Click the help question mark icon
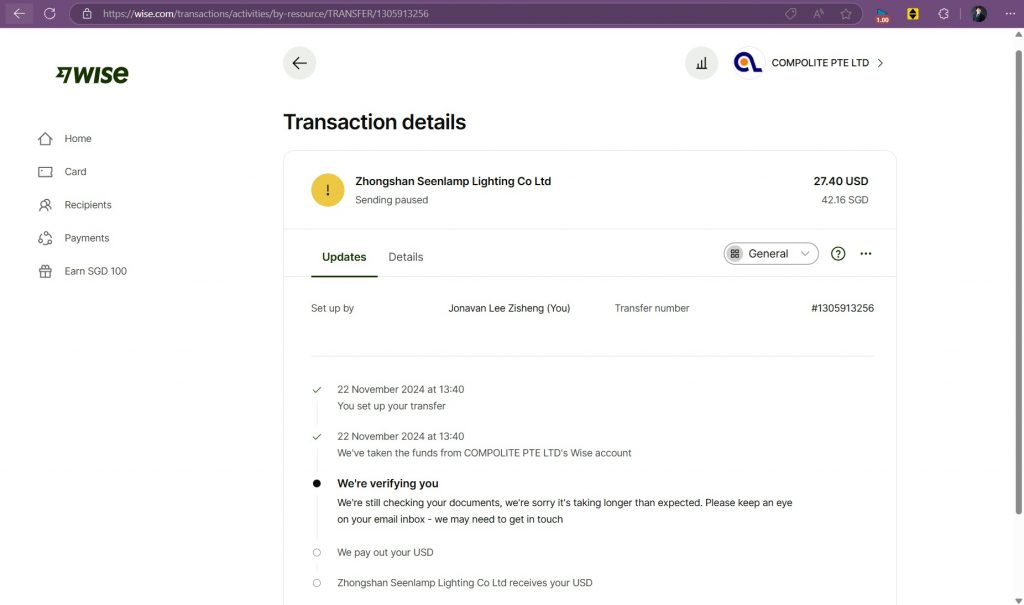1024x605 pixels. point(838,253)
